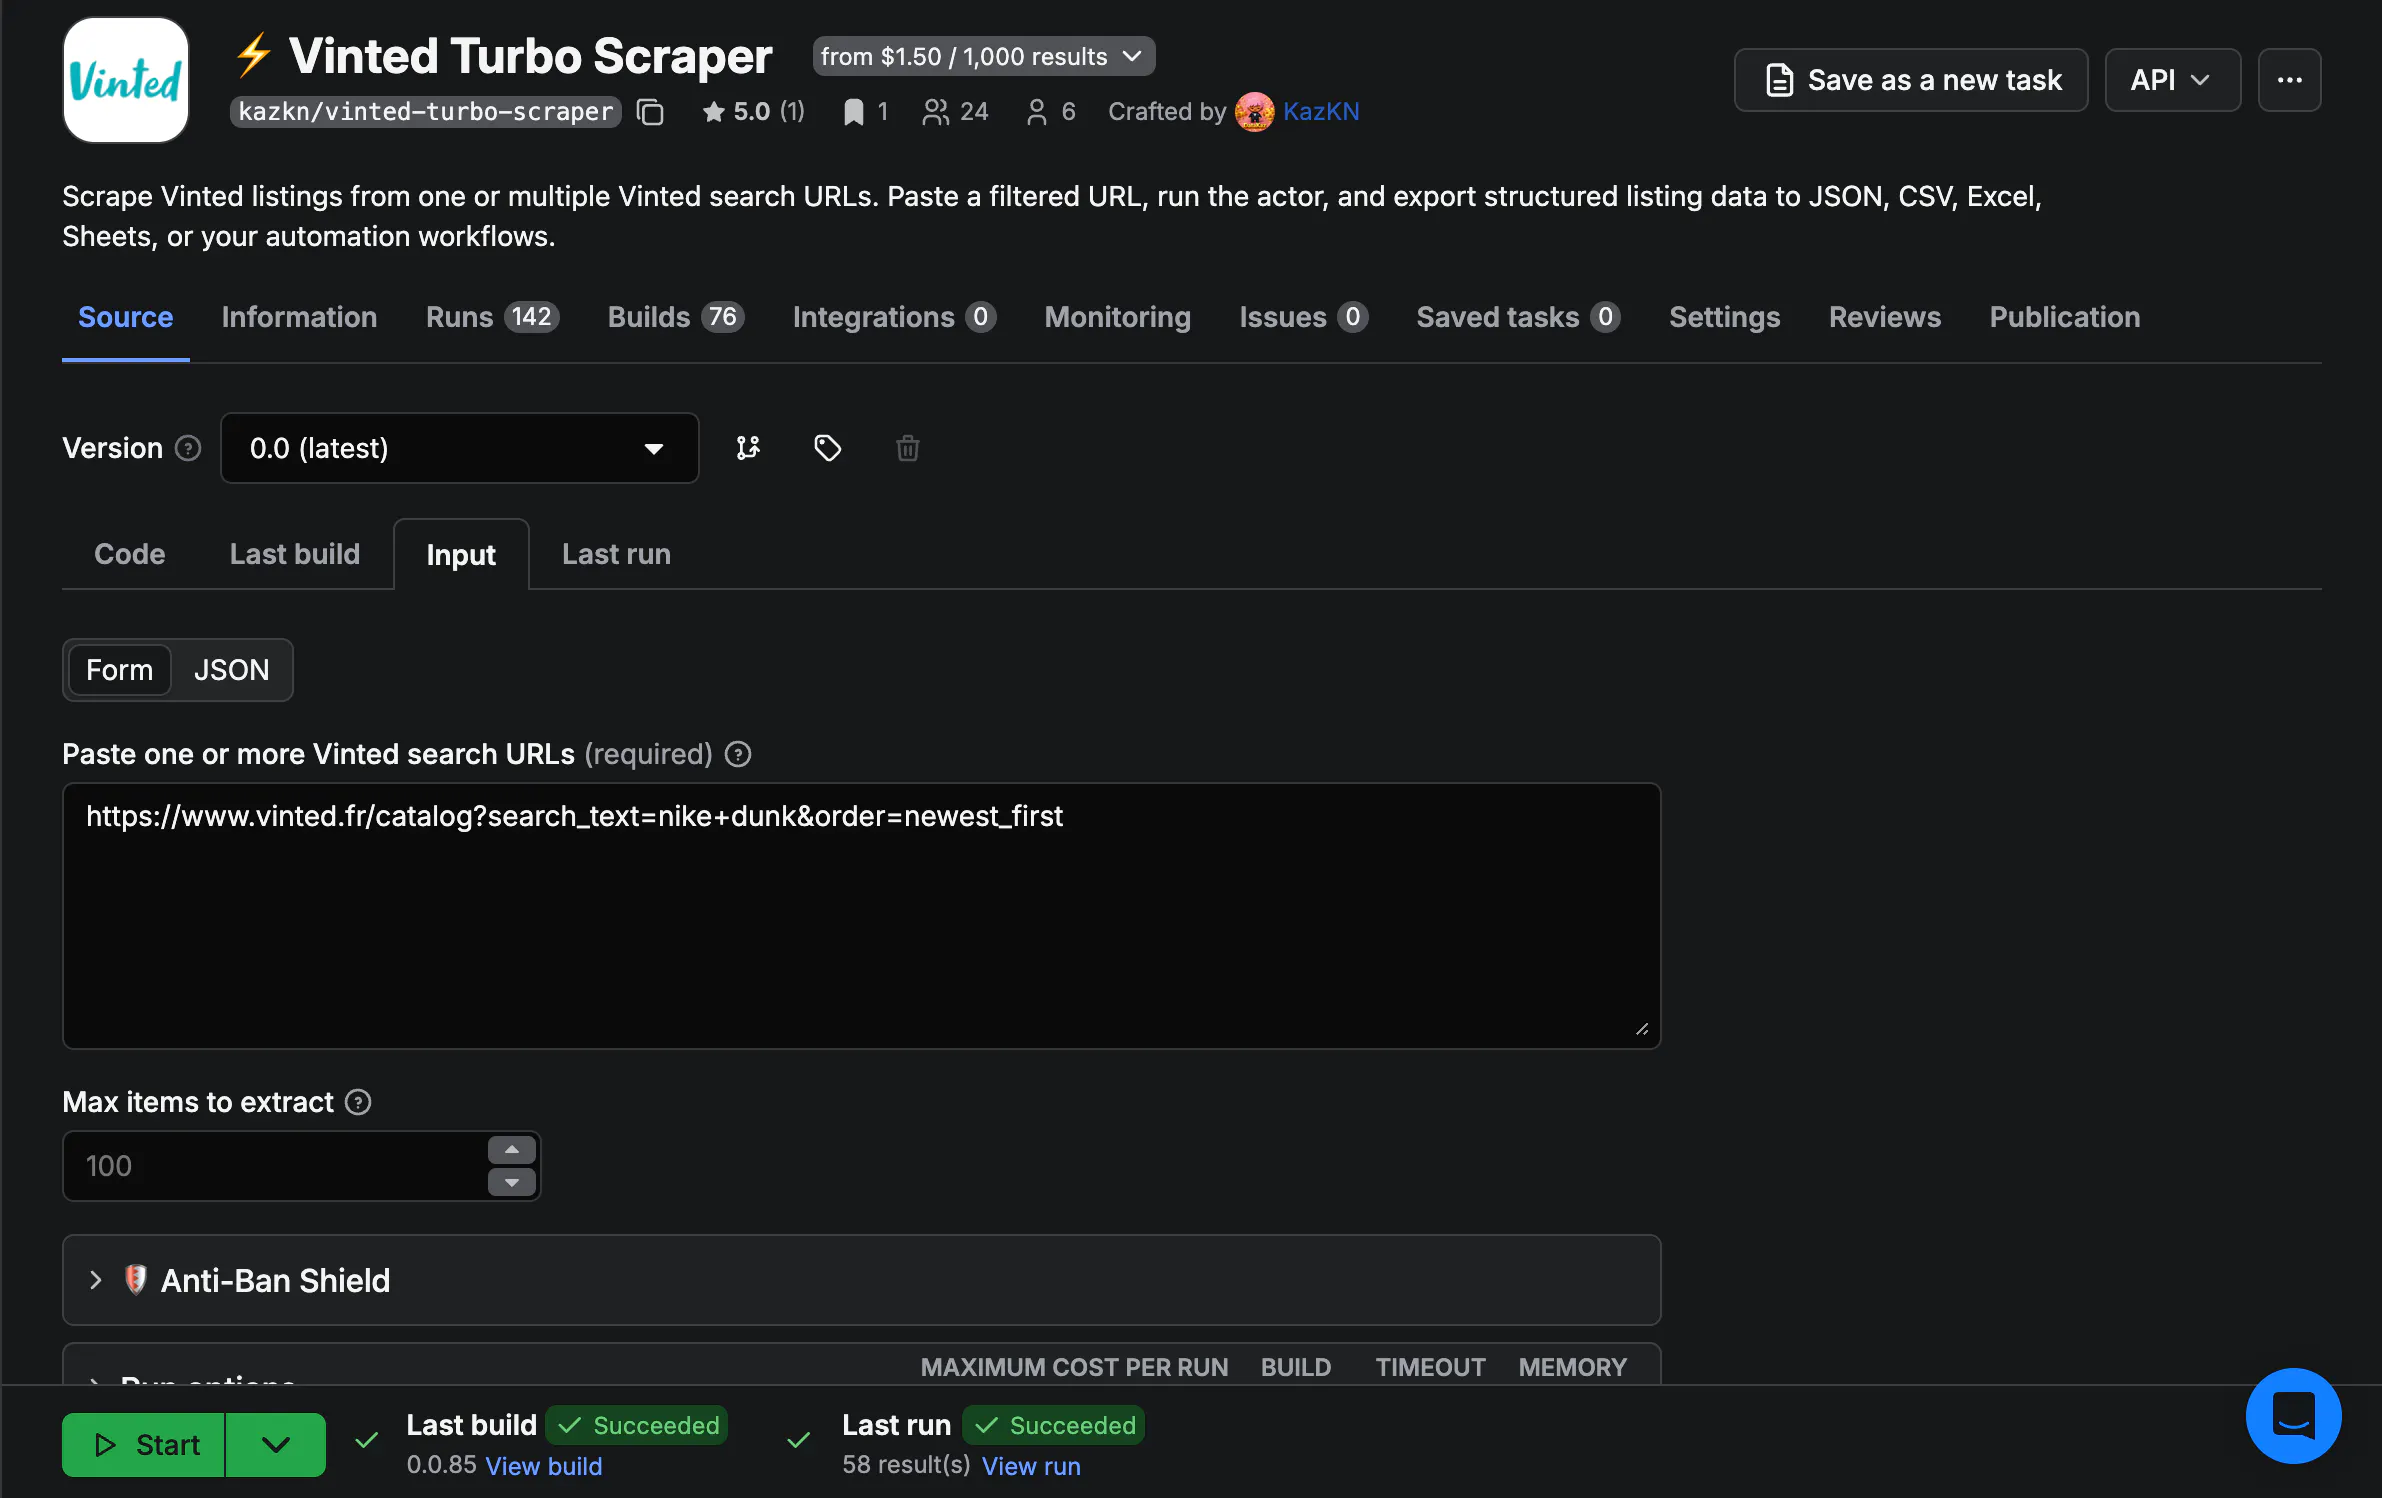Click the monthly users icon showing 24
2382x1498 pixels.
(936, 112)
